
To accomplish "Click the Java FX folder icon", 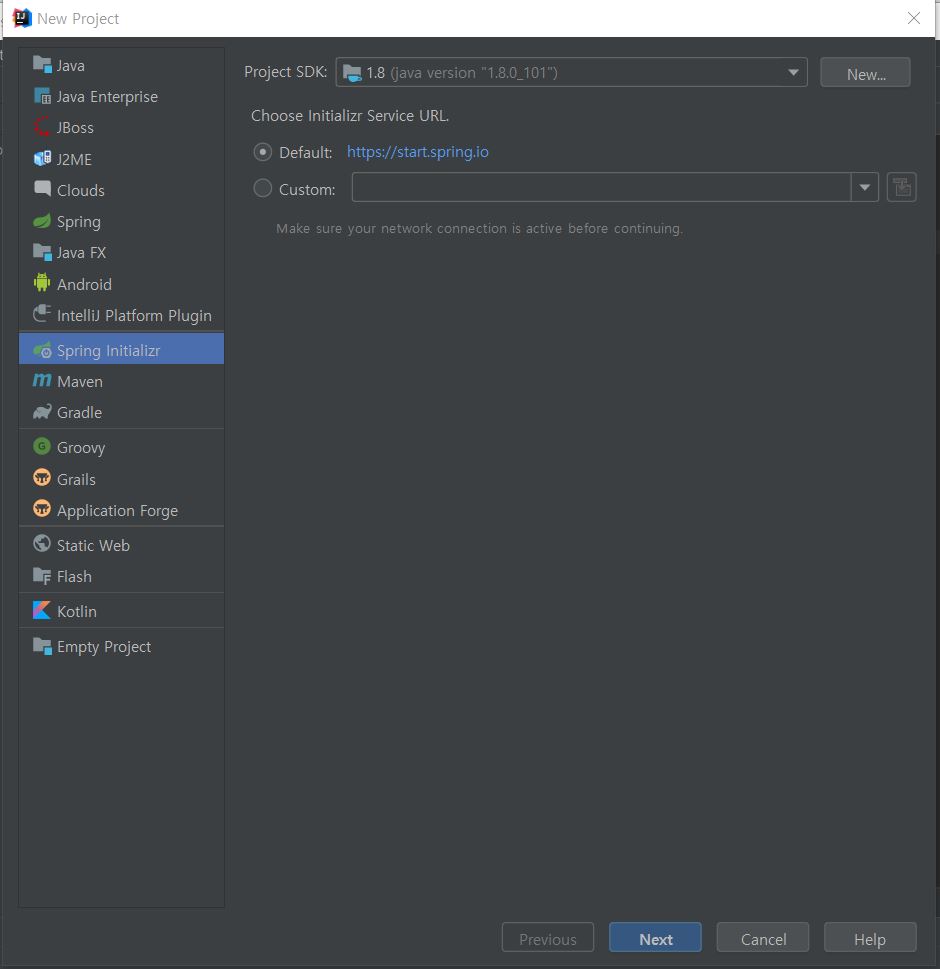I will (42, 252).
